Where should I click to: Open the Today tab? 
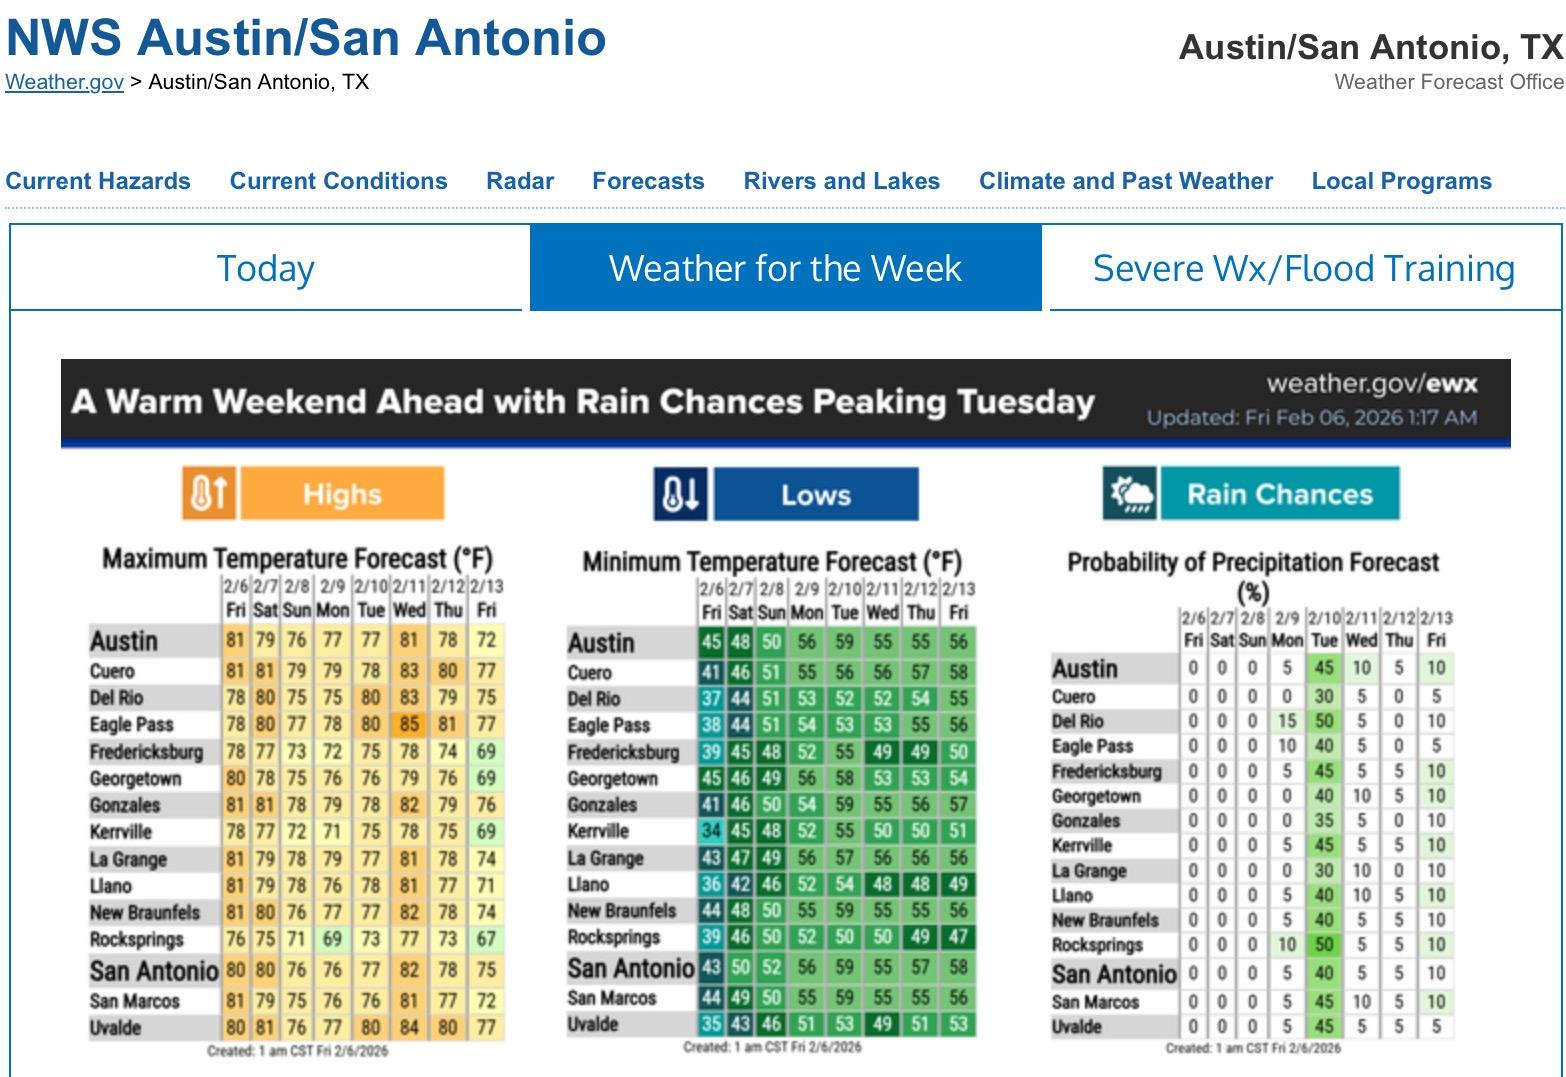pyautogui.click(x=266, y=268)
